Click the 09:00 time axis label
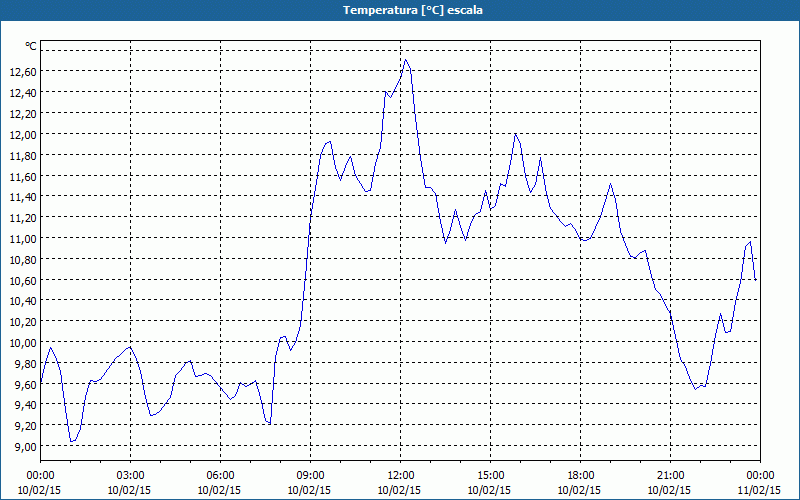 point(311,476)
